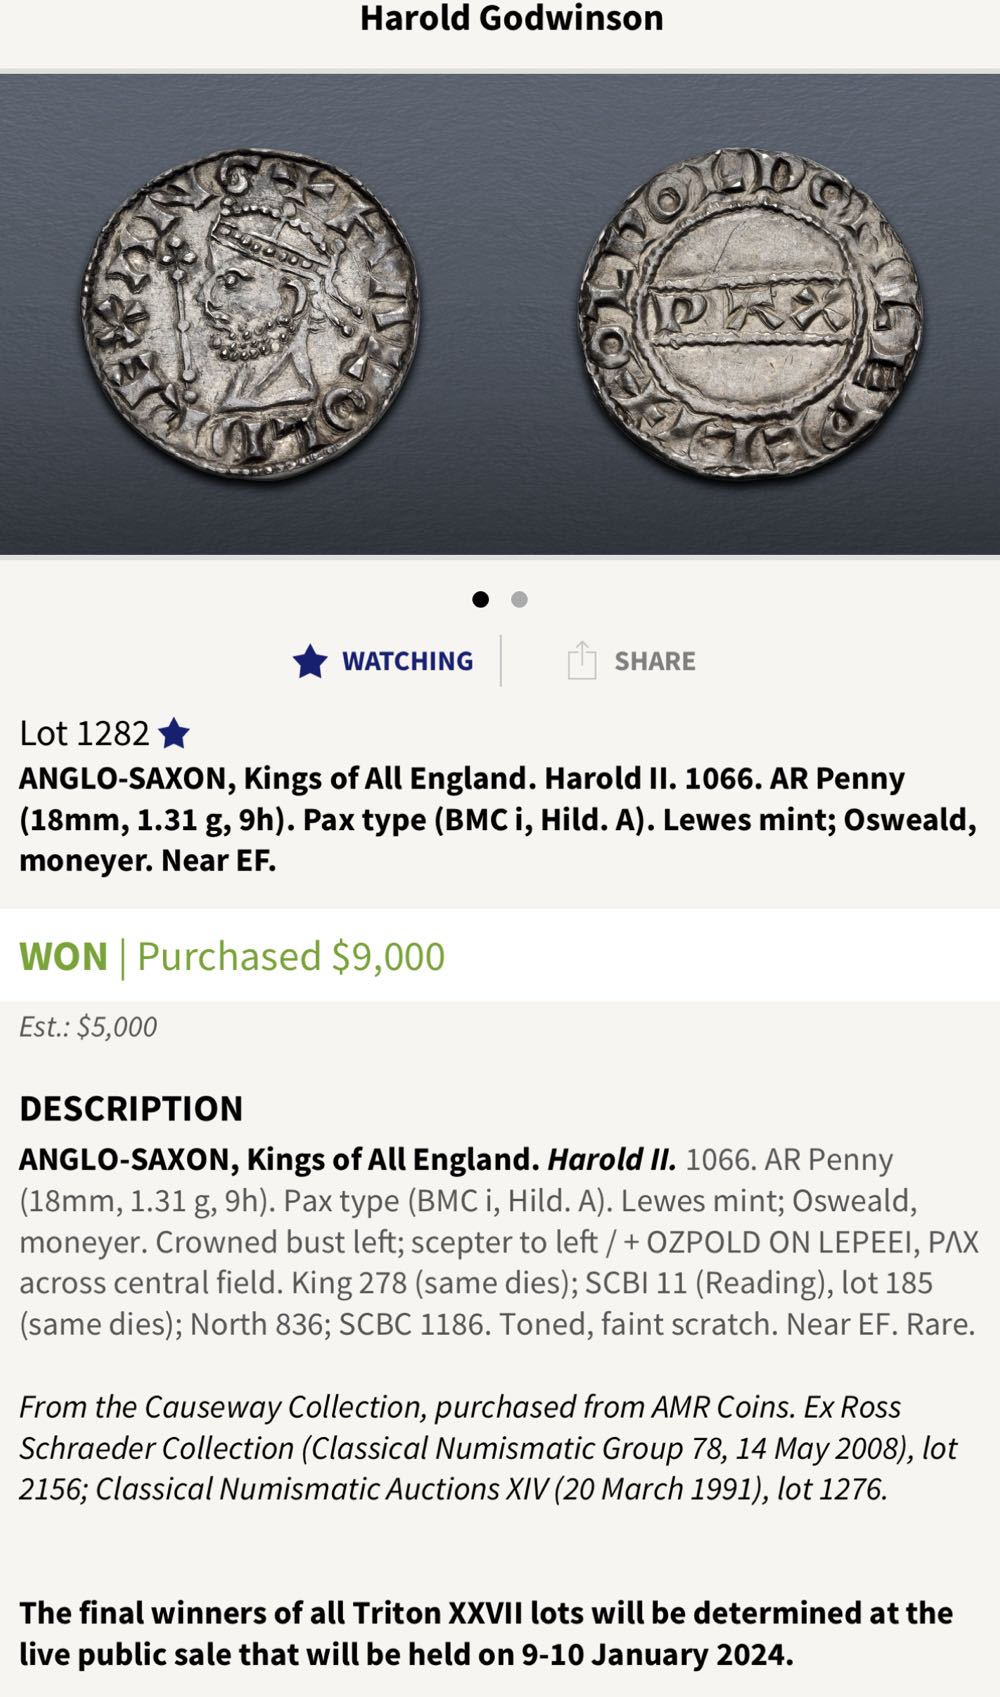Viewport: 1000px width, 1697px height.
Task: Click the blue watching star above the lot details
Action: point(311,661)
